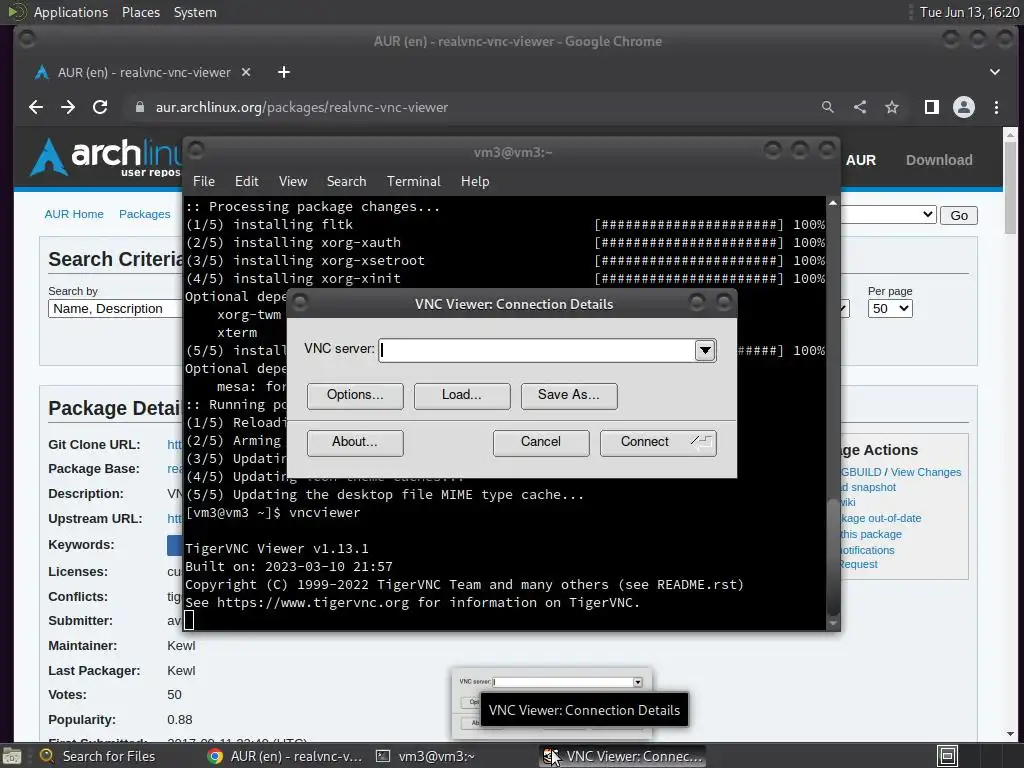
Task: Open the Search by dropdown in AUR
Action: click(x=114, y=309)
